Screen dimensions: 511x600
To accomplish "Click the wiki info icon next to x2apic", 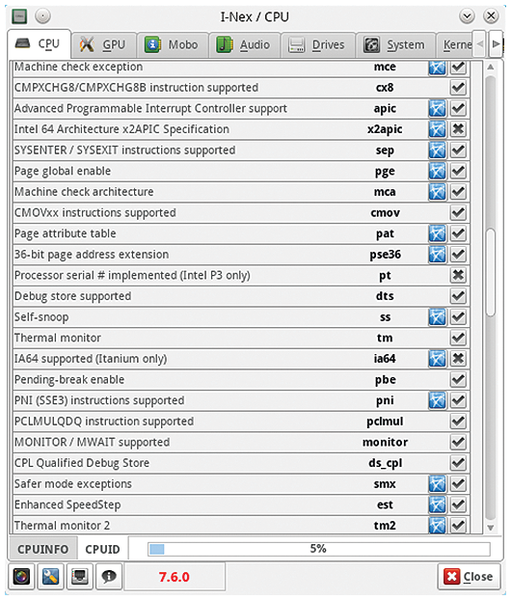I will click(437, 129).
